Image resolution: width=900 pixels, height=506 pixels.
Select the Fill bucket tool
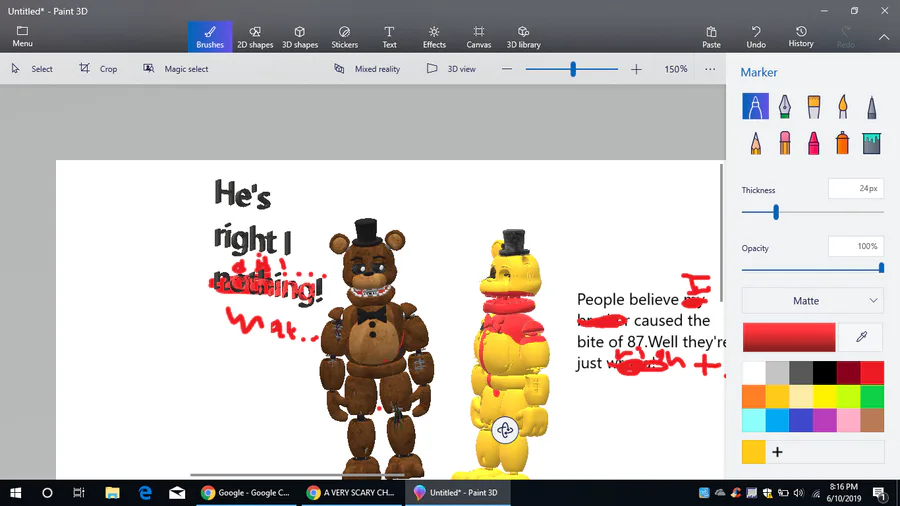click(872, 143)
